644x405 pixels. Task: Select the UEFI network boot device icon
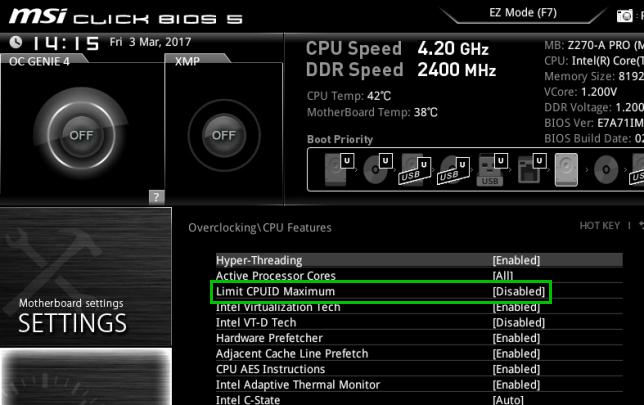click(531, 170)
